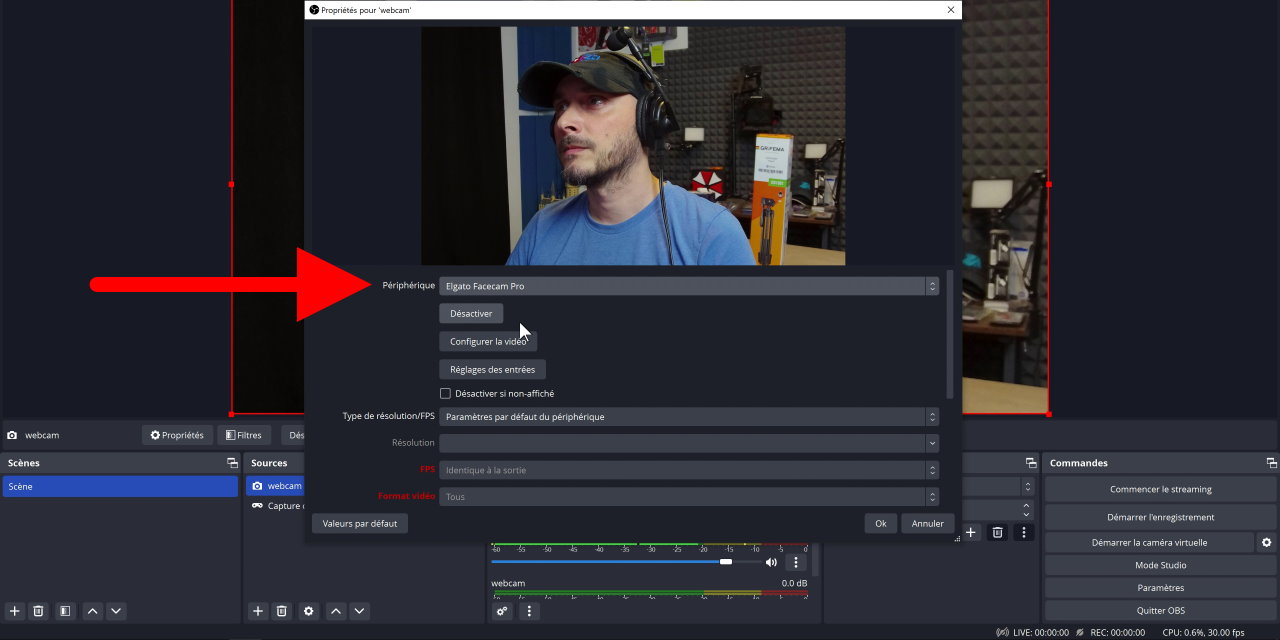Mute the audio mixer speaker icon
The width and height of the screenshot is (1280, 640).
point(771,562)
